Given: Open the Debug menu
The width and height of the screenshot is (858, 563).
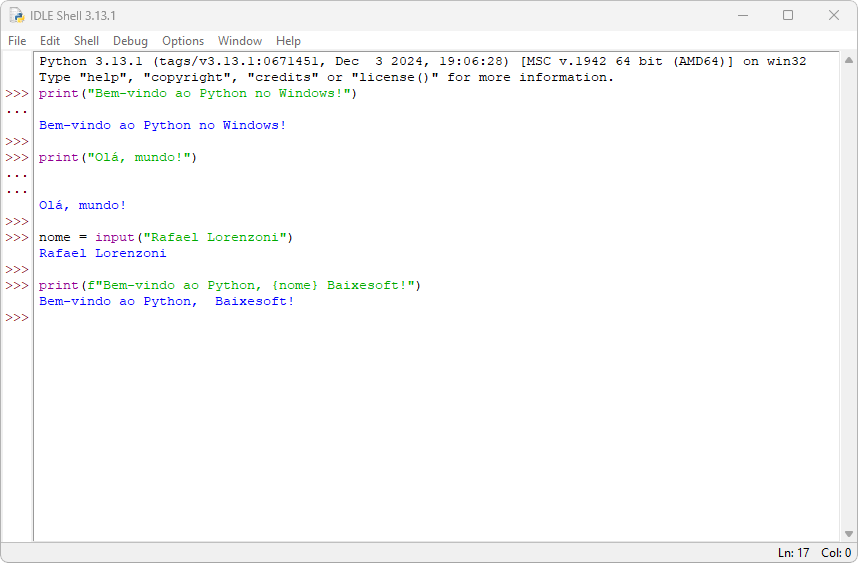Looking at the screenshot, I should pyautogui.click(x=130, y=41).
